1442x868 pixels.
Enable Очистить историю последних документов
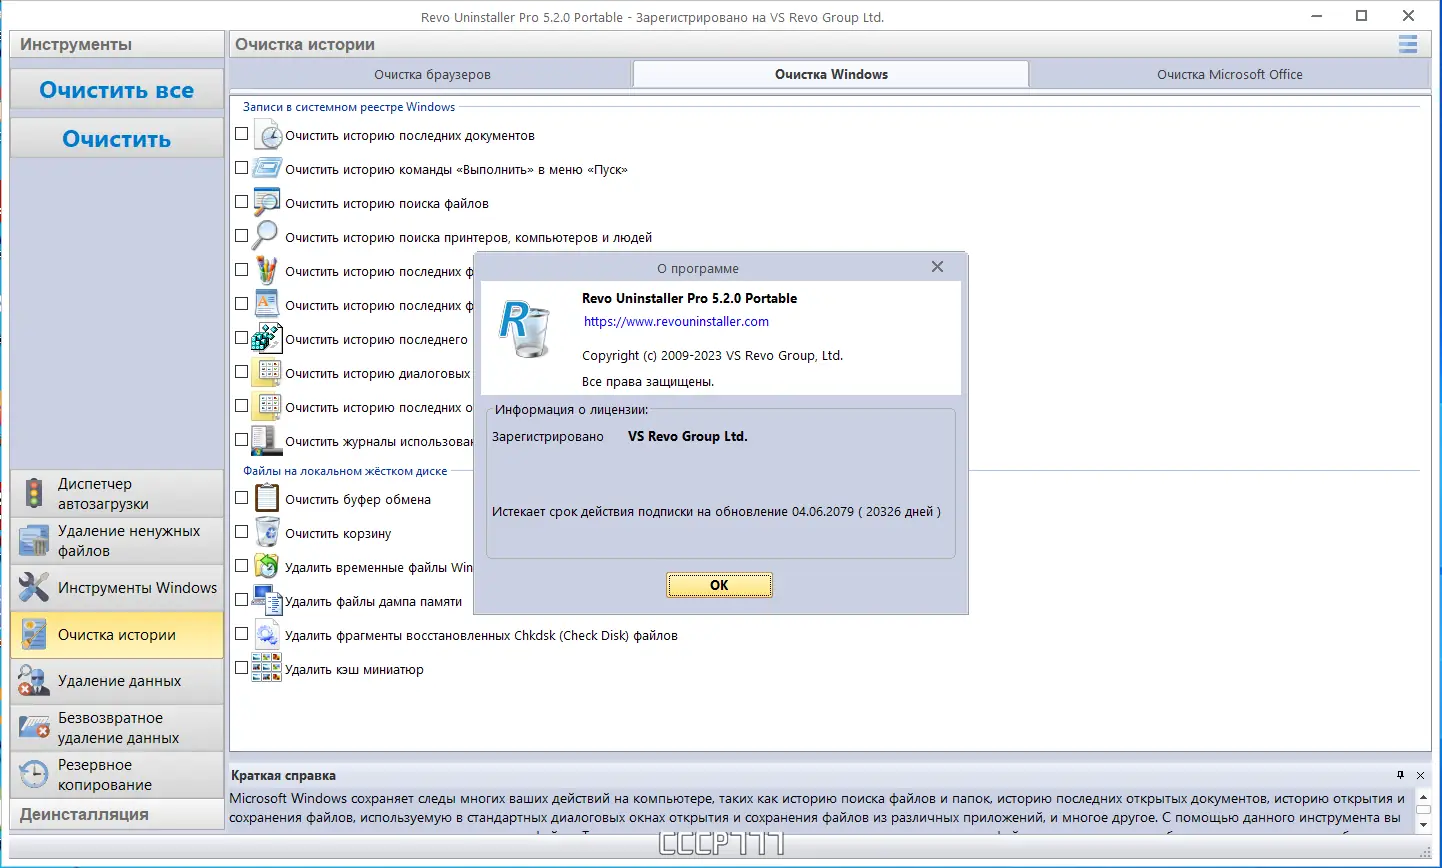tap(241, 132)
